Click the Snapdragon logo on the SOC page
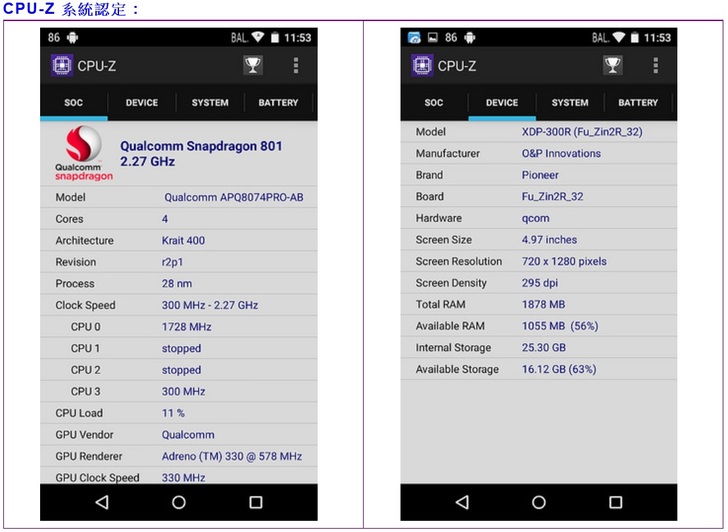This screenshot has height=532, width=728. (83, 154)
